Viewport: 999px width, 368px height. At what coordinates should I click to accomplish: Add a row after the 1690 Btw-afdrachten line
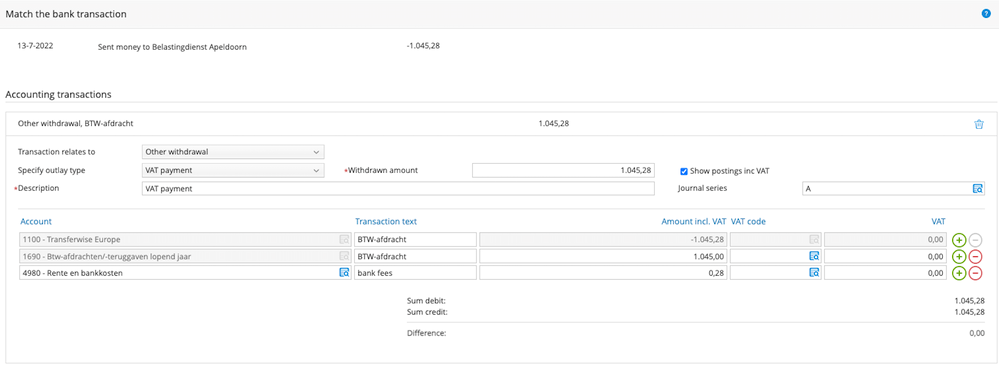tap(959, 257)
